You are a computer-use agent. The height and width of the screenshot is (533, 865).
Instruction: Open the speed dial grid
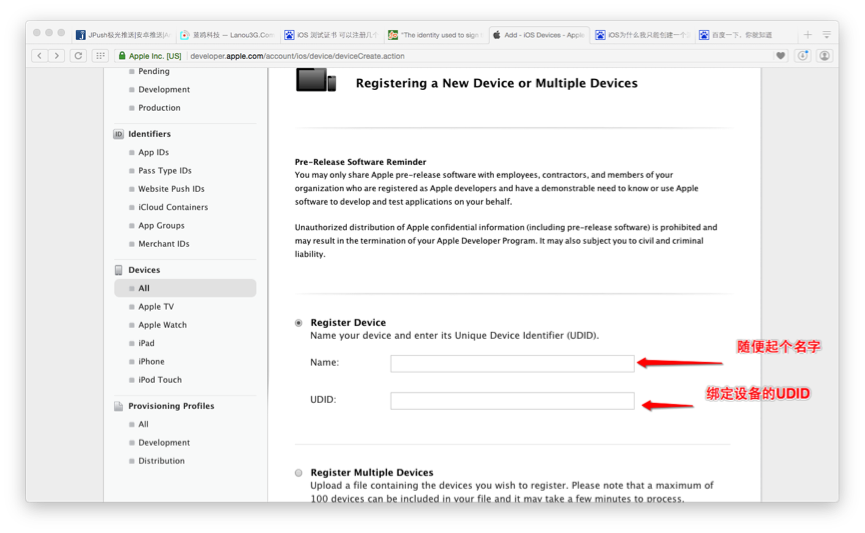(x=100, y=56)
